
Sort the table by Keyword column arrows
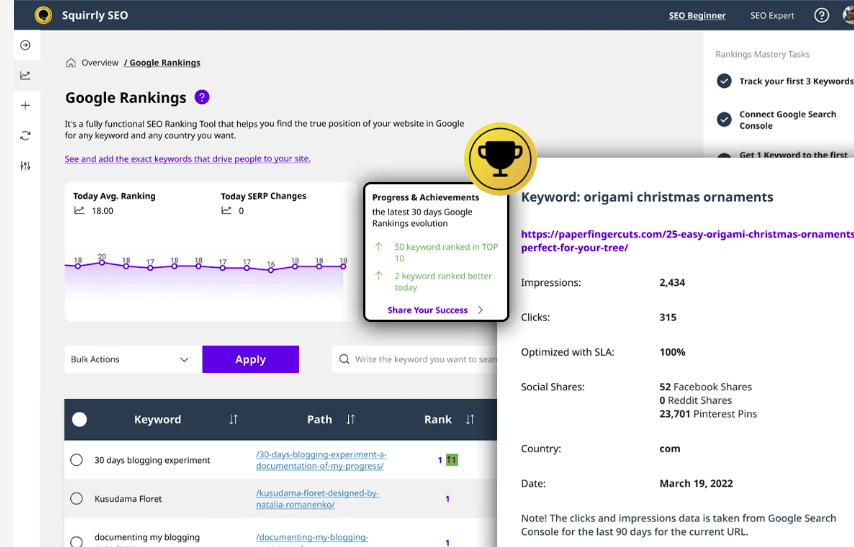(x=233, y=420)
